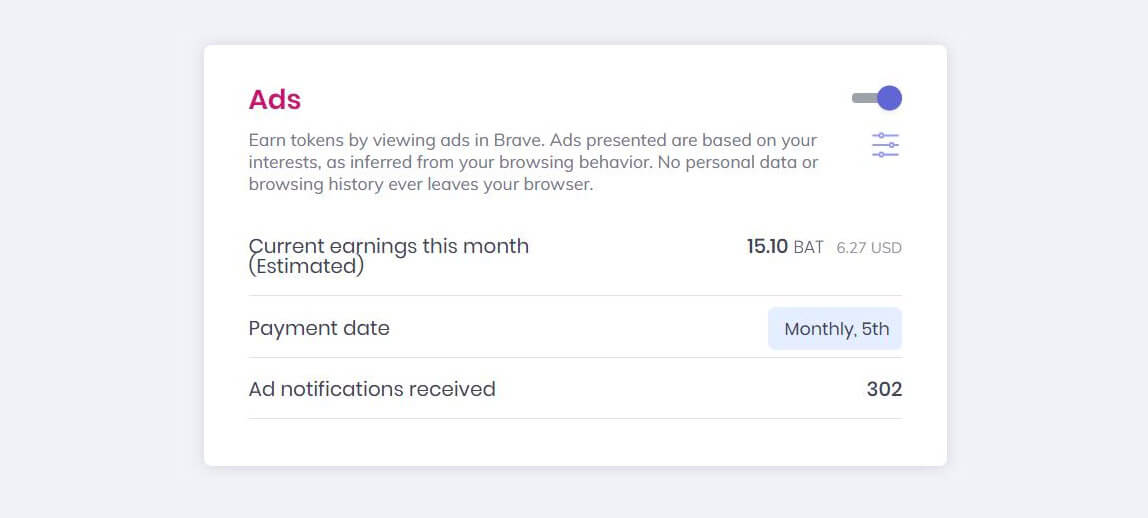Disable the Ads toggle switch
The image size is (1148, 518).
pos(878,98)
